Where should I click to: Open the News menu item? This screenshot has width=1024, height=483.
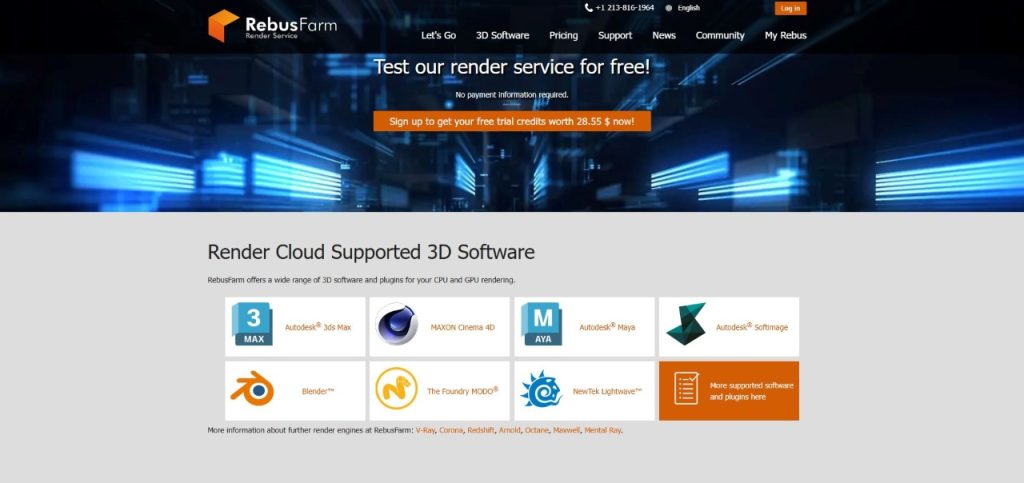[664, 36]
